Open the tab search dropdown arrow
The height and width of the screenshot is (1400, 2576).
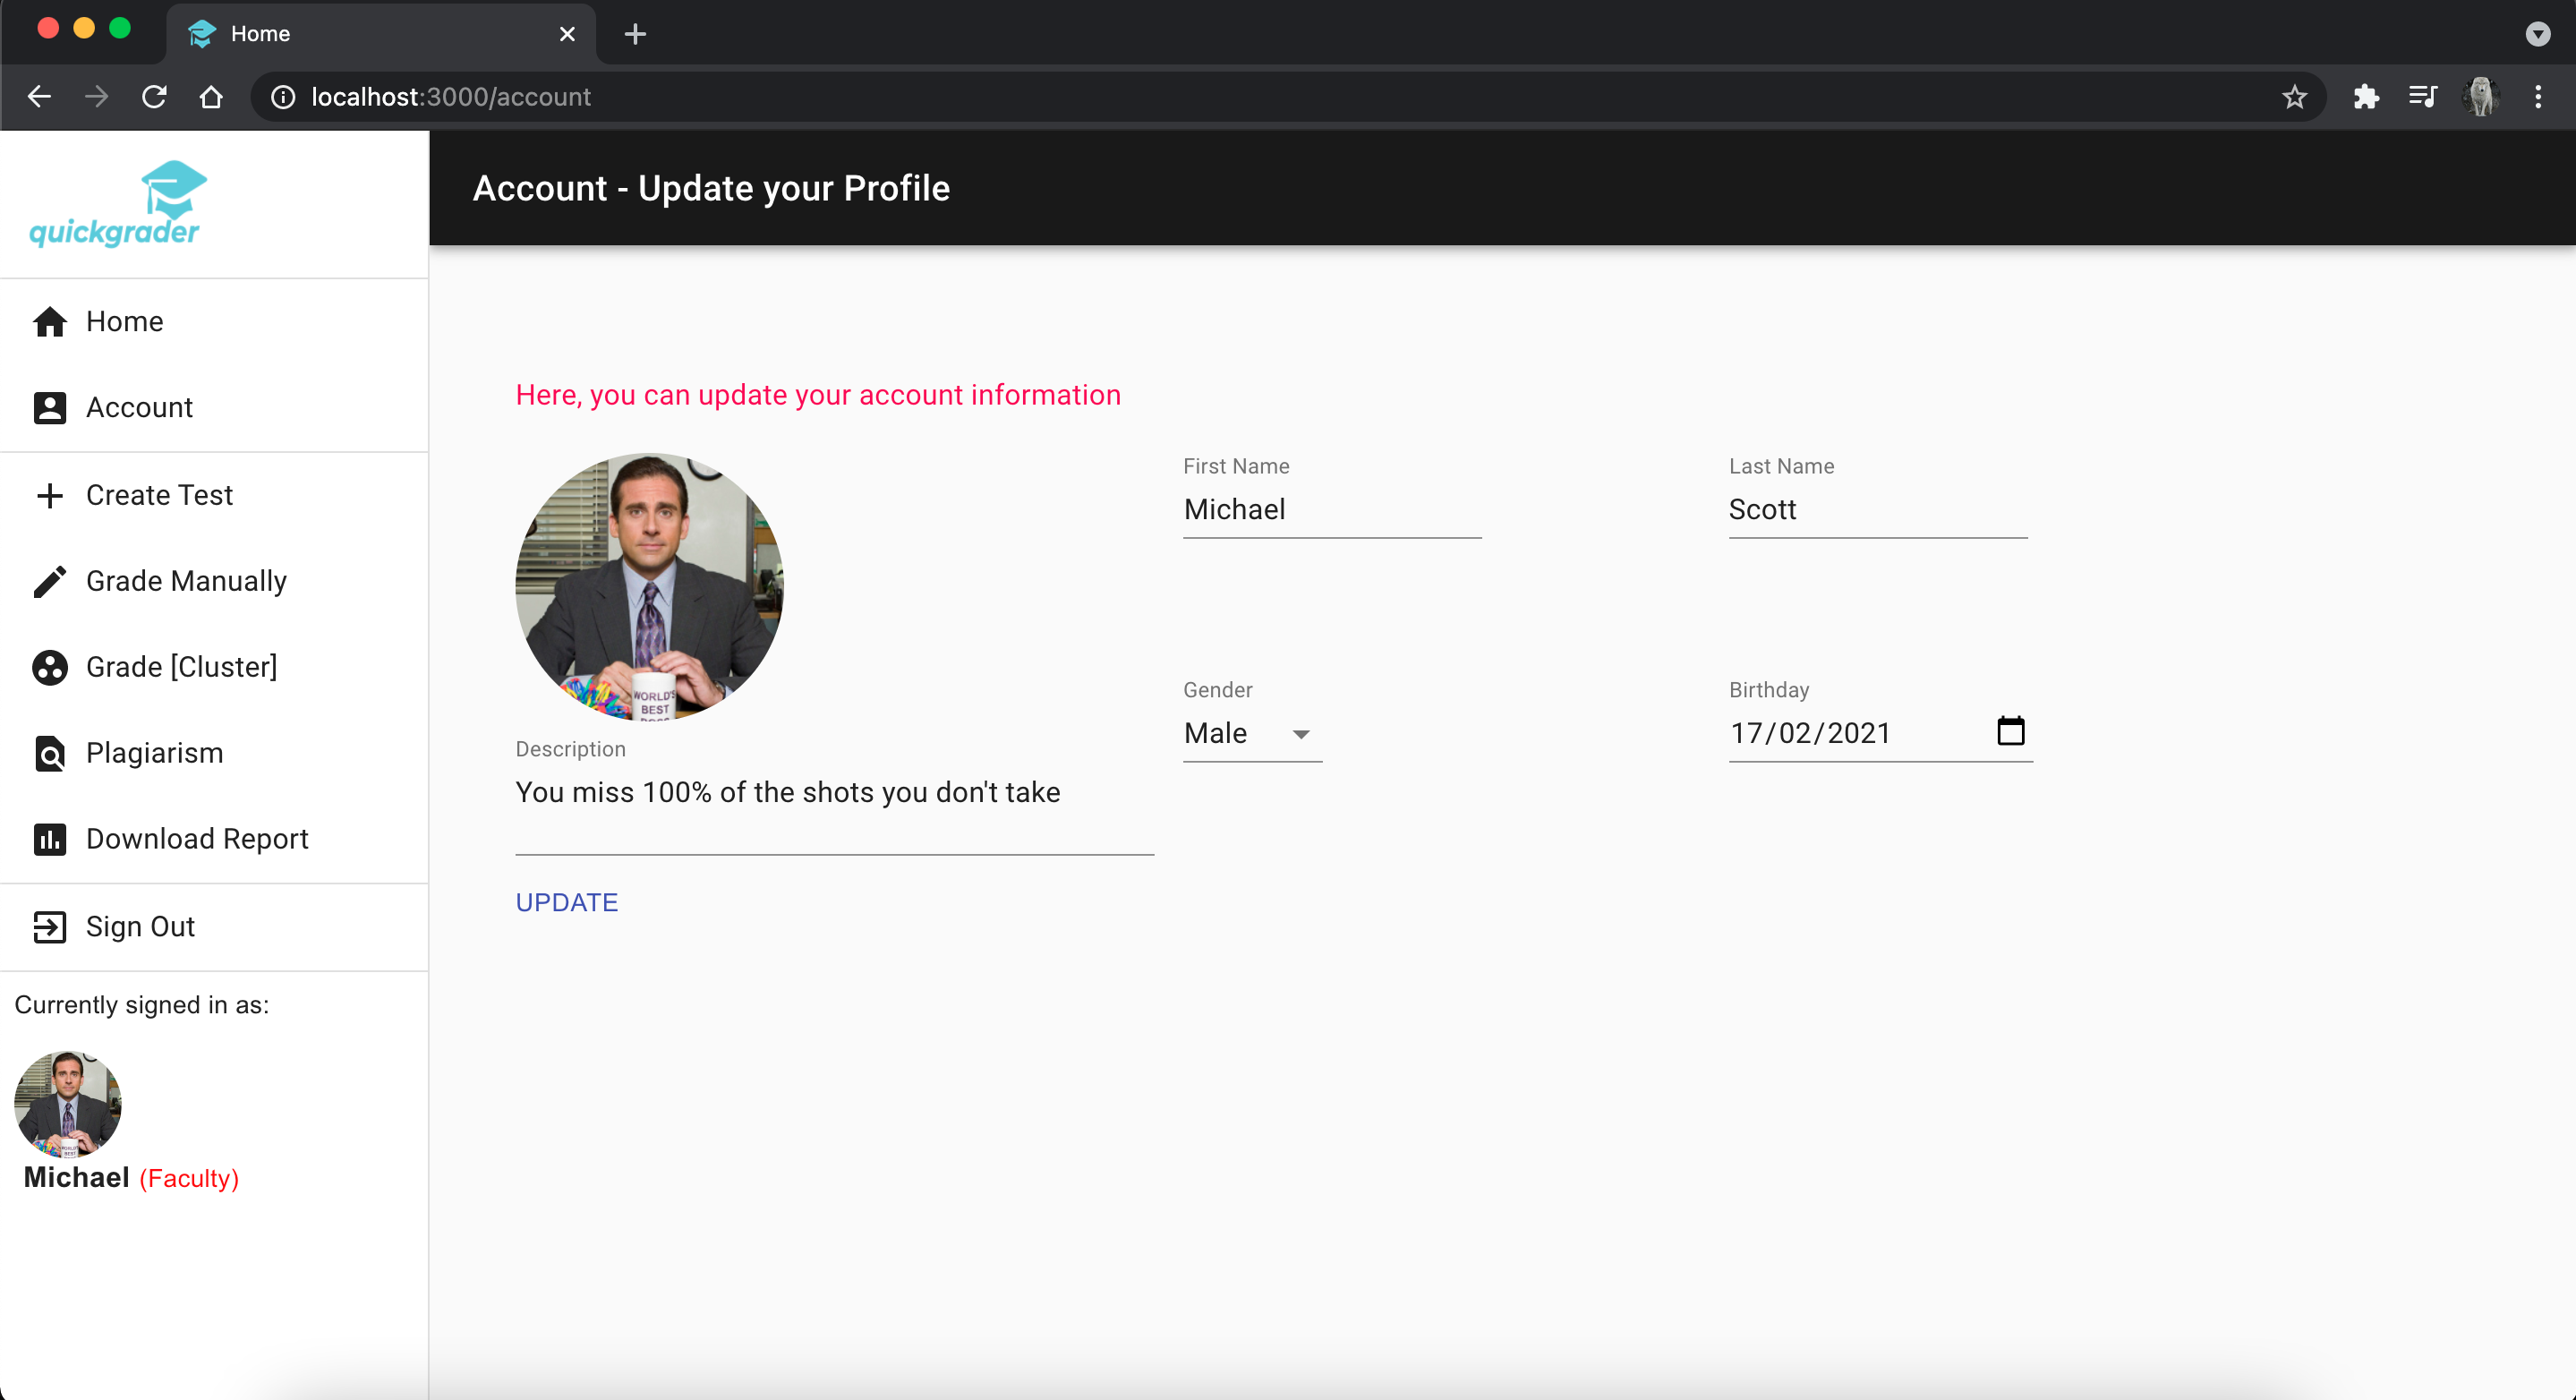coord(2537,34)
